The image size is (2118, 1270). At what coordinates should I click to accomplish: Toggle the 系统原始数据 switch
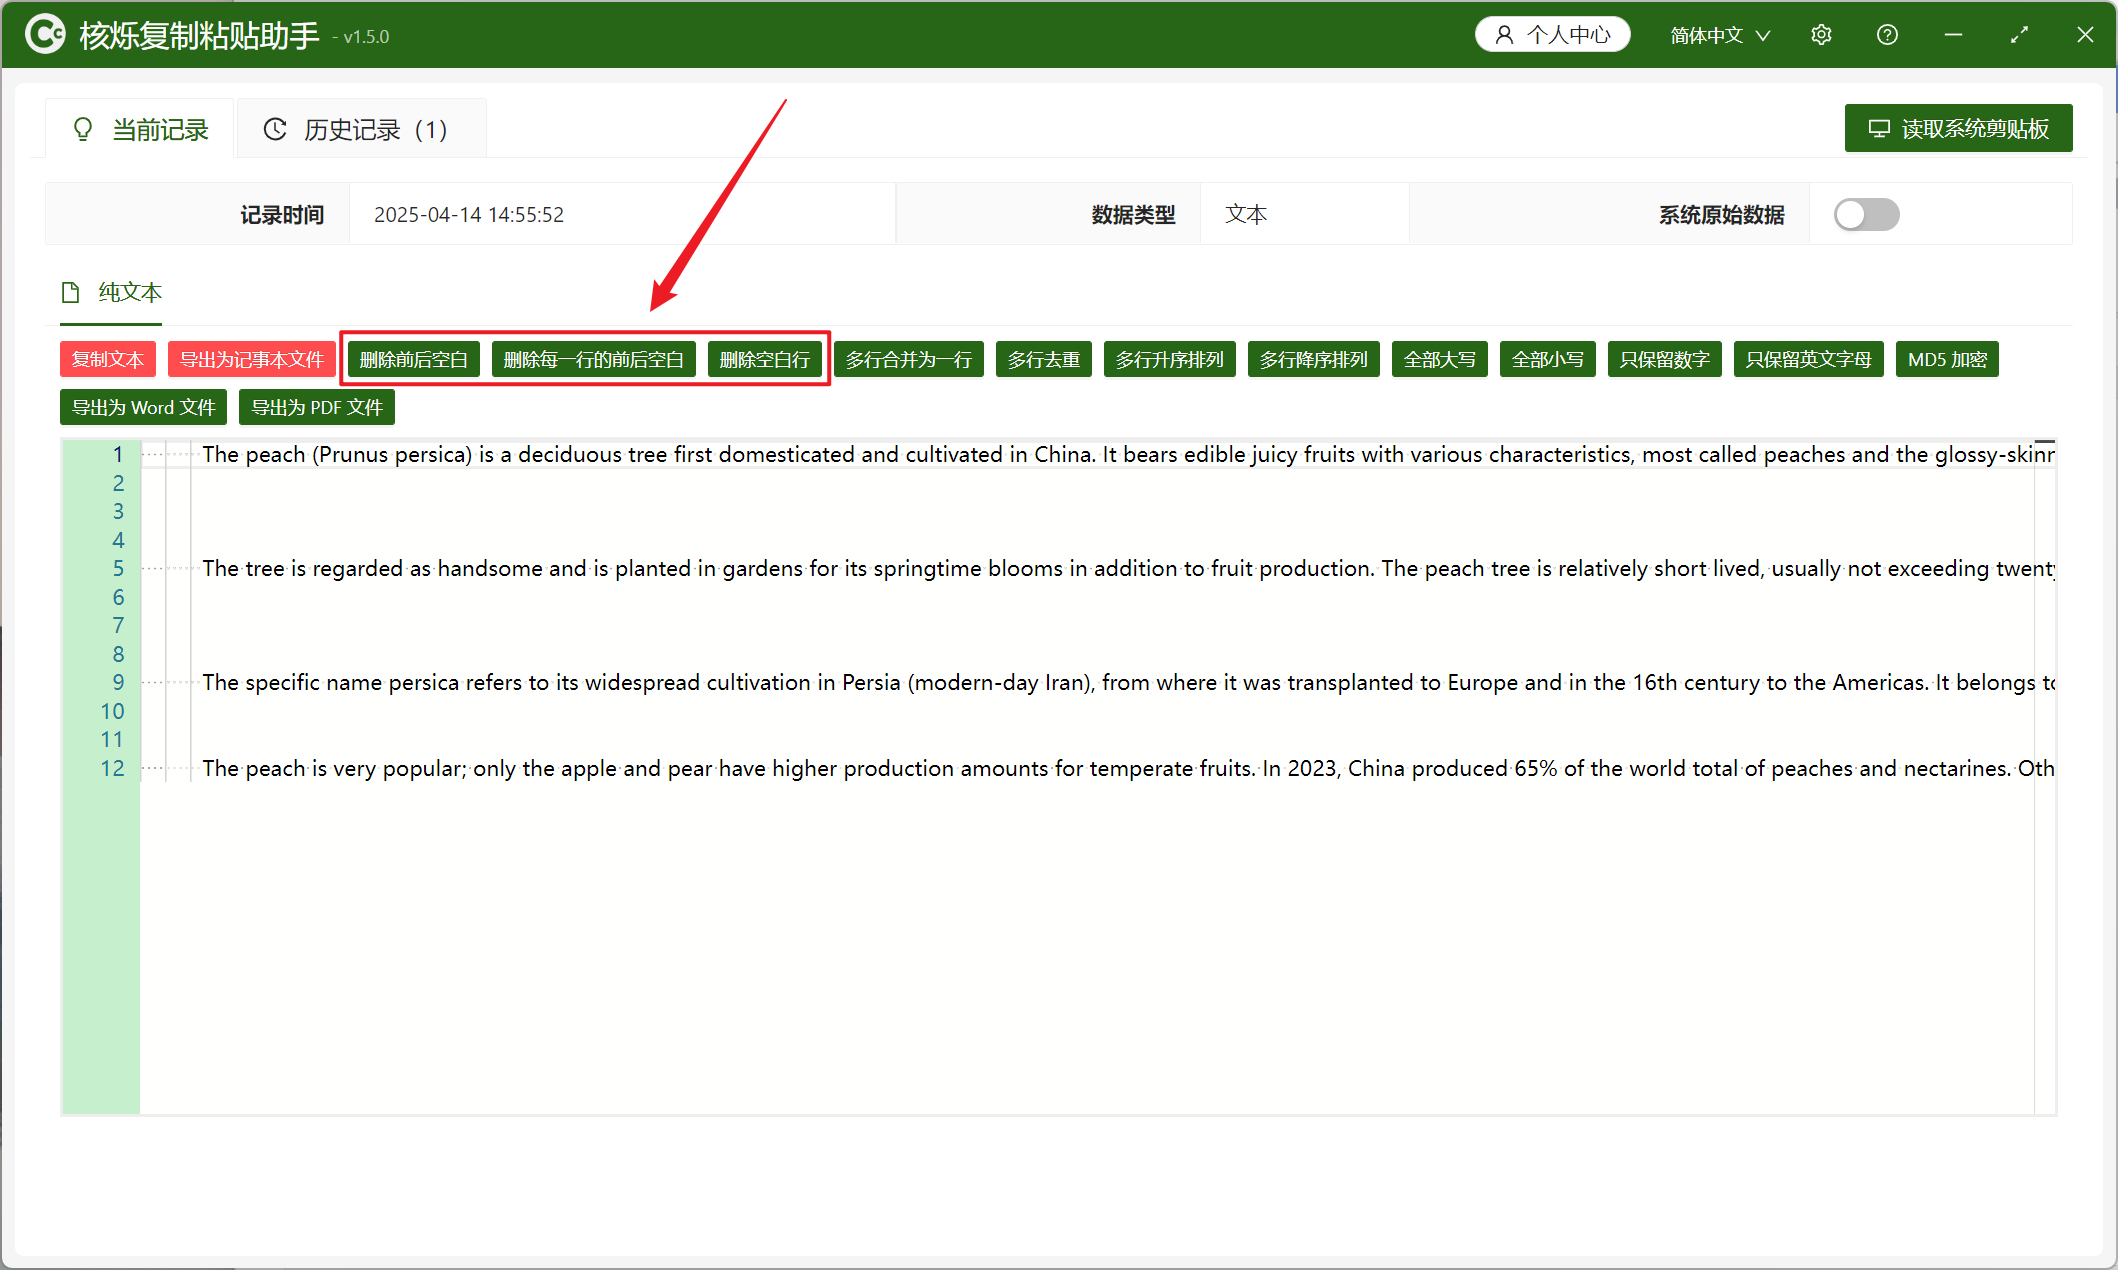click(1866, 214)
